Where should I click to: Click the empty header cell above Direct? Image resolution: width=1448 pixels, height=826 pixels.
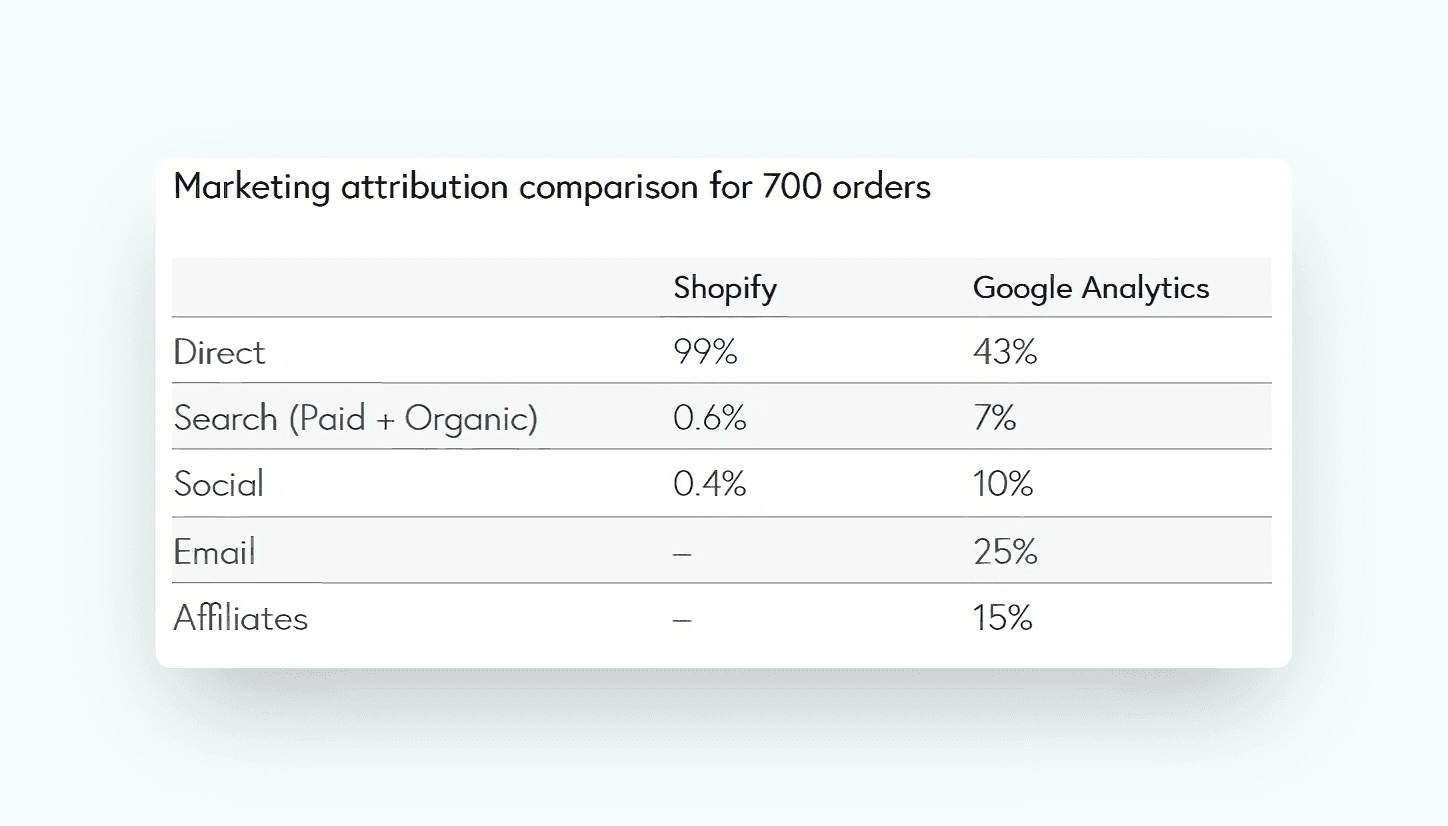point(414,288)
